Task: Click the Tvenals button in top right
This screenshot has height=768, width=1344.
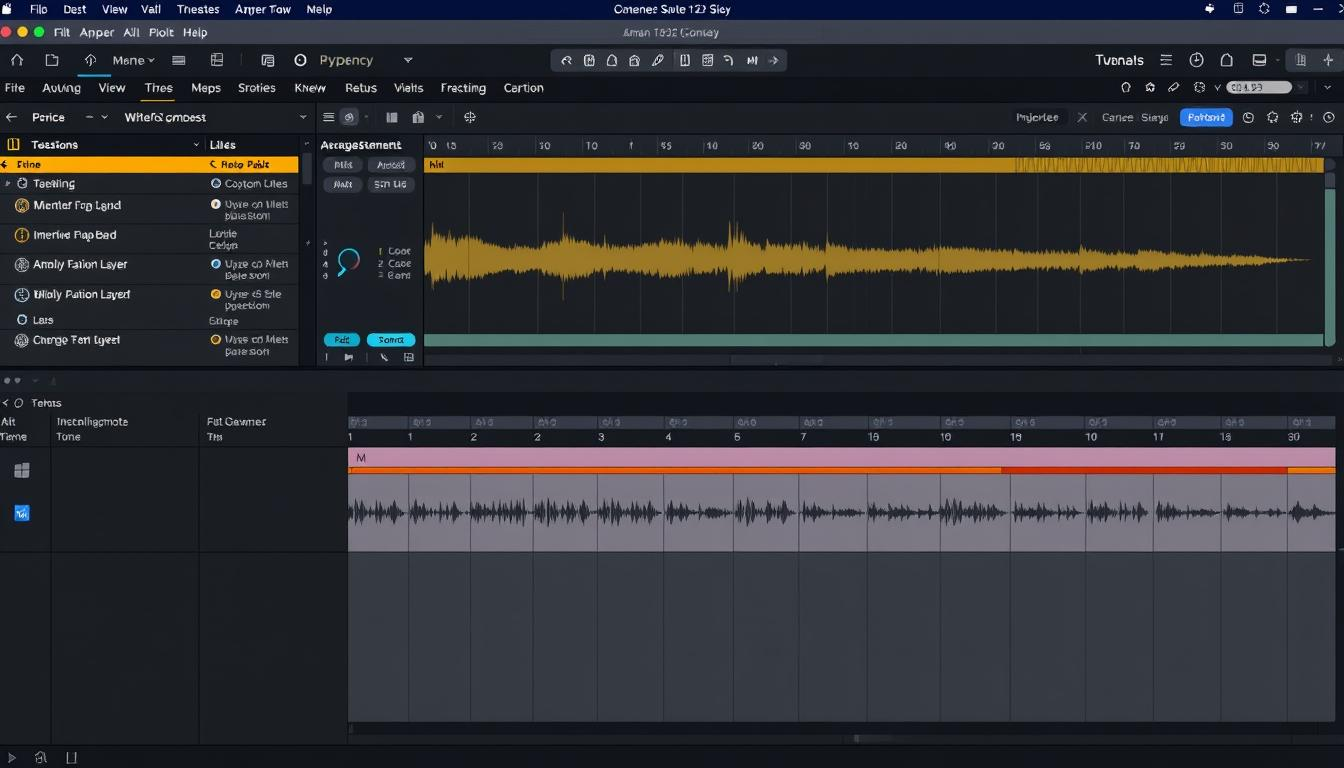Action: pyautogui.click(x=1119, y=60)
